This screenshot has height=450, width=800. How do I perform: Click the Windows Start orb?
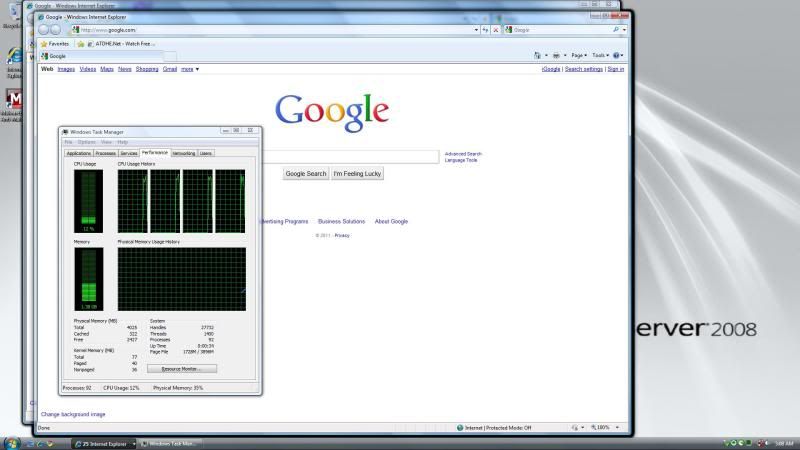pyautogui.click(x=11, y=443)
